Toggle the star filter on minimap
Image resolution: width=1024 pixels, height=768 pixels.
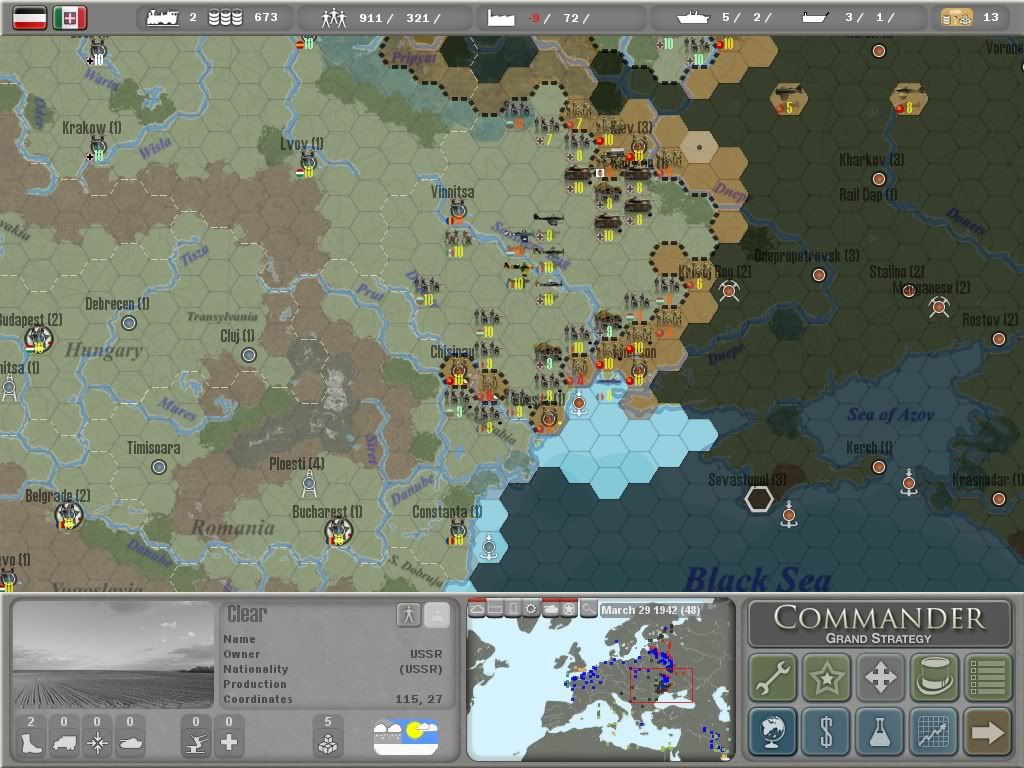569,609
